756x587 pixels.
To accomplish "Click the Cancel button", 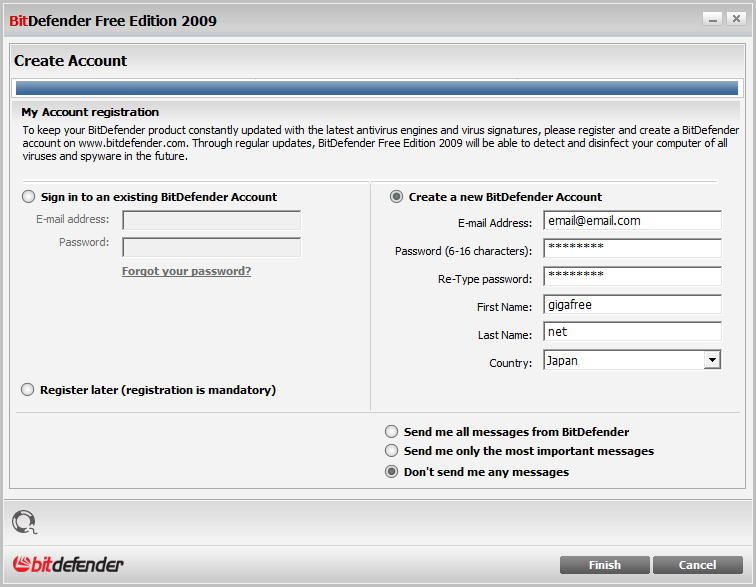I will 698,565.
